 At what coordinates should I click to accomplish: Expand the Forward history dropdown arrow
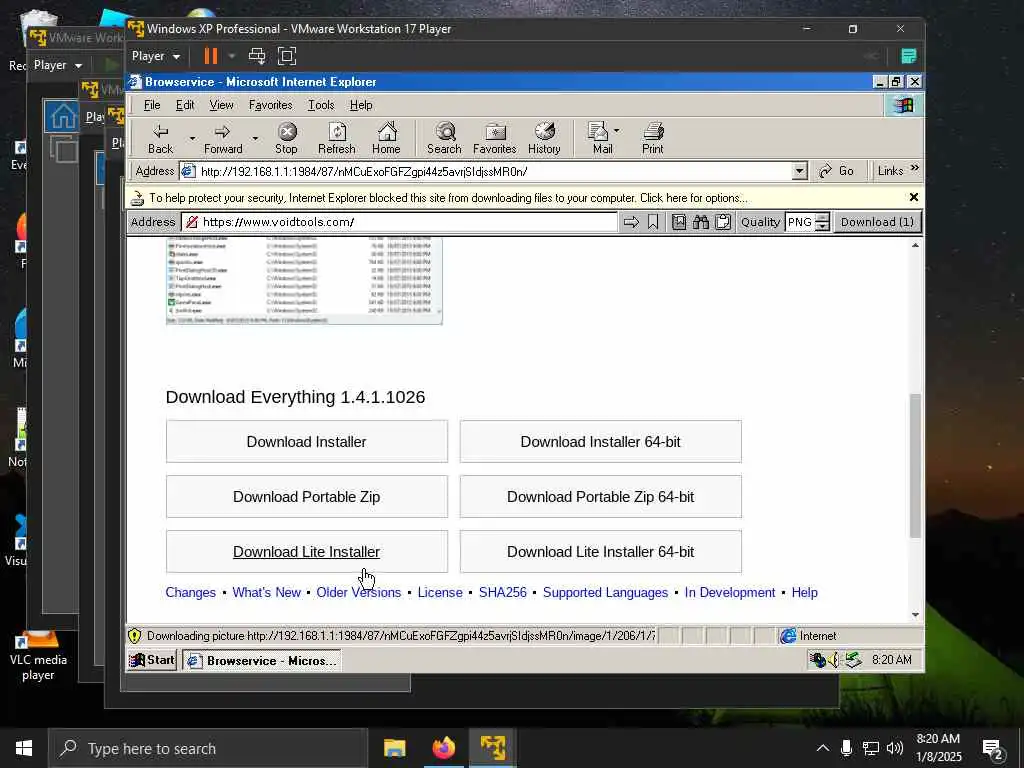(255, 138)
